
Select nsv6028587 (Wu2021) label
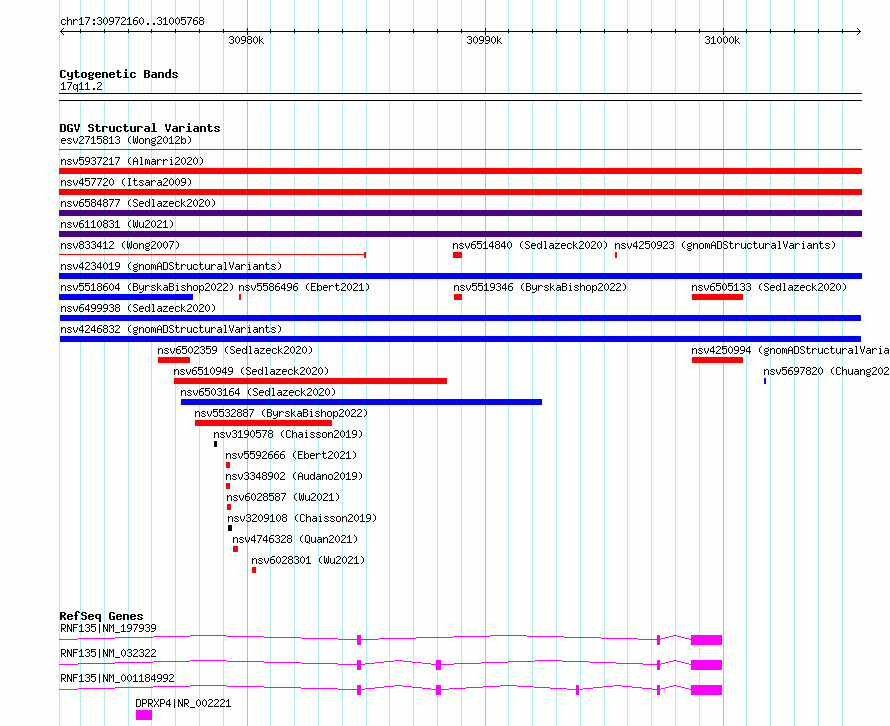(283, 497)
